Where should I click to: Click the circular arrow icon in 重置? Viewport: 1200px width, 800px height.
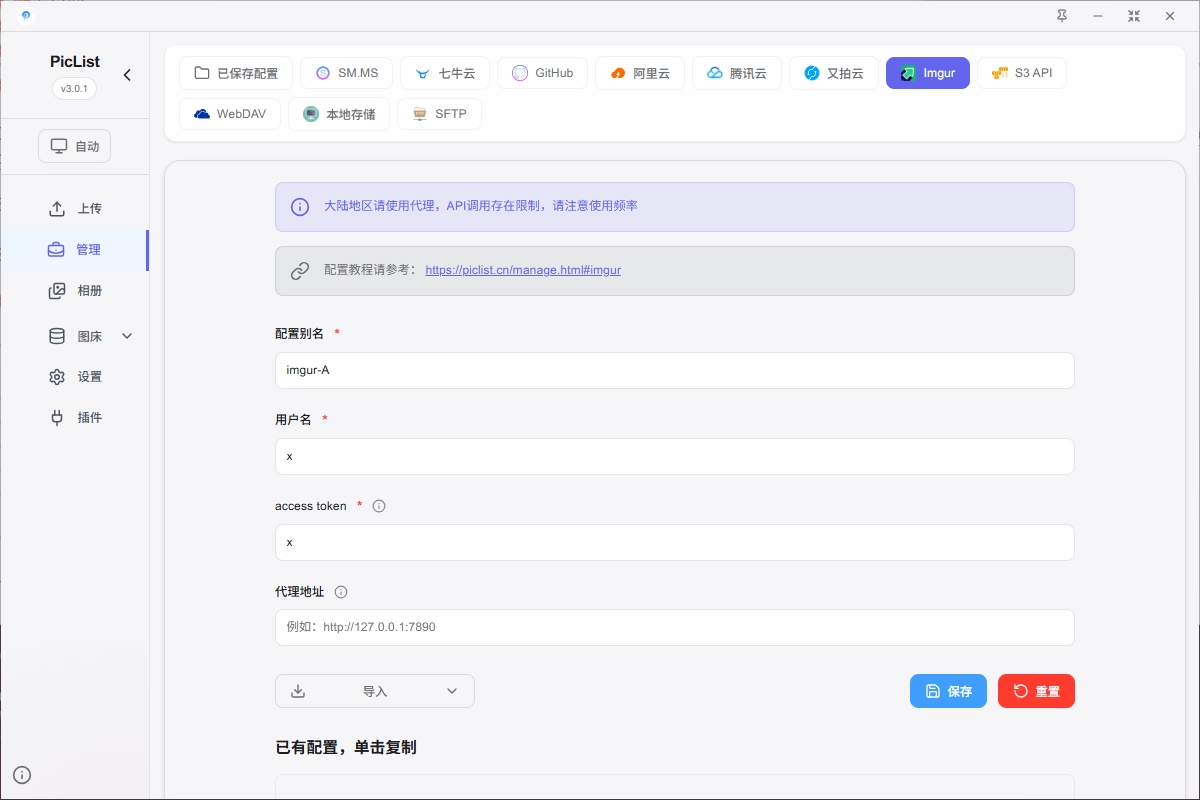[1021, 691]
